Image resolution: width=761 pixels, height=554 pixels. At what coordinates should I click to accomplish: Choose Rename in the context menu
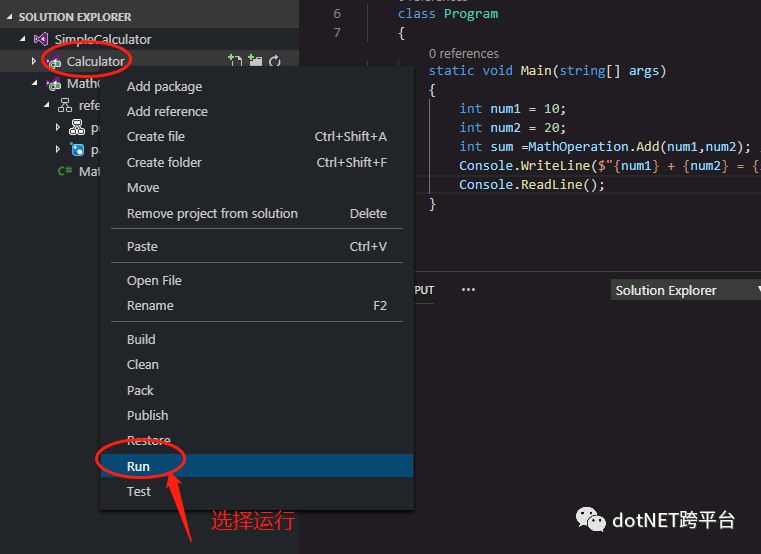coord(257,306)
